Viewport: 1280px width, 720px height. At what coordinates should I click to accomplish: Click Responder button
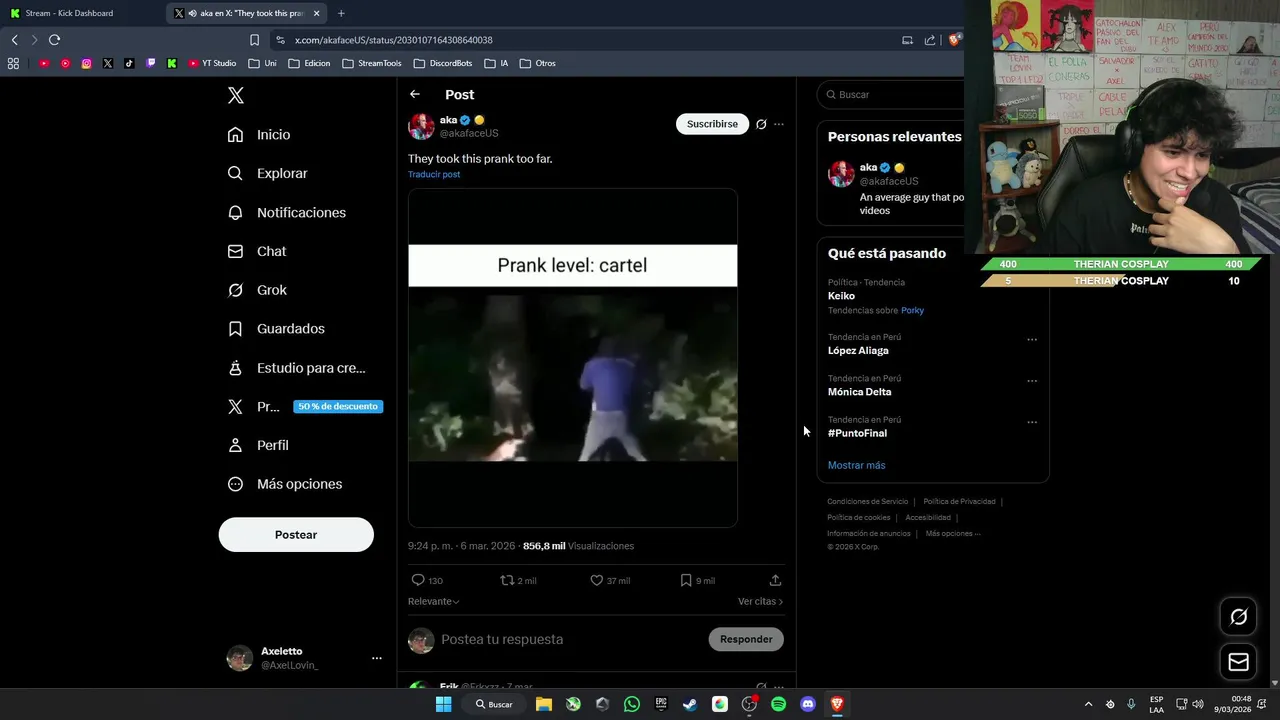pos(746,639)
